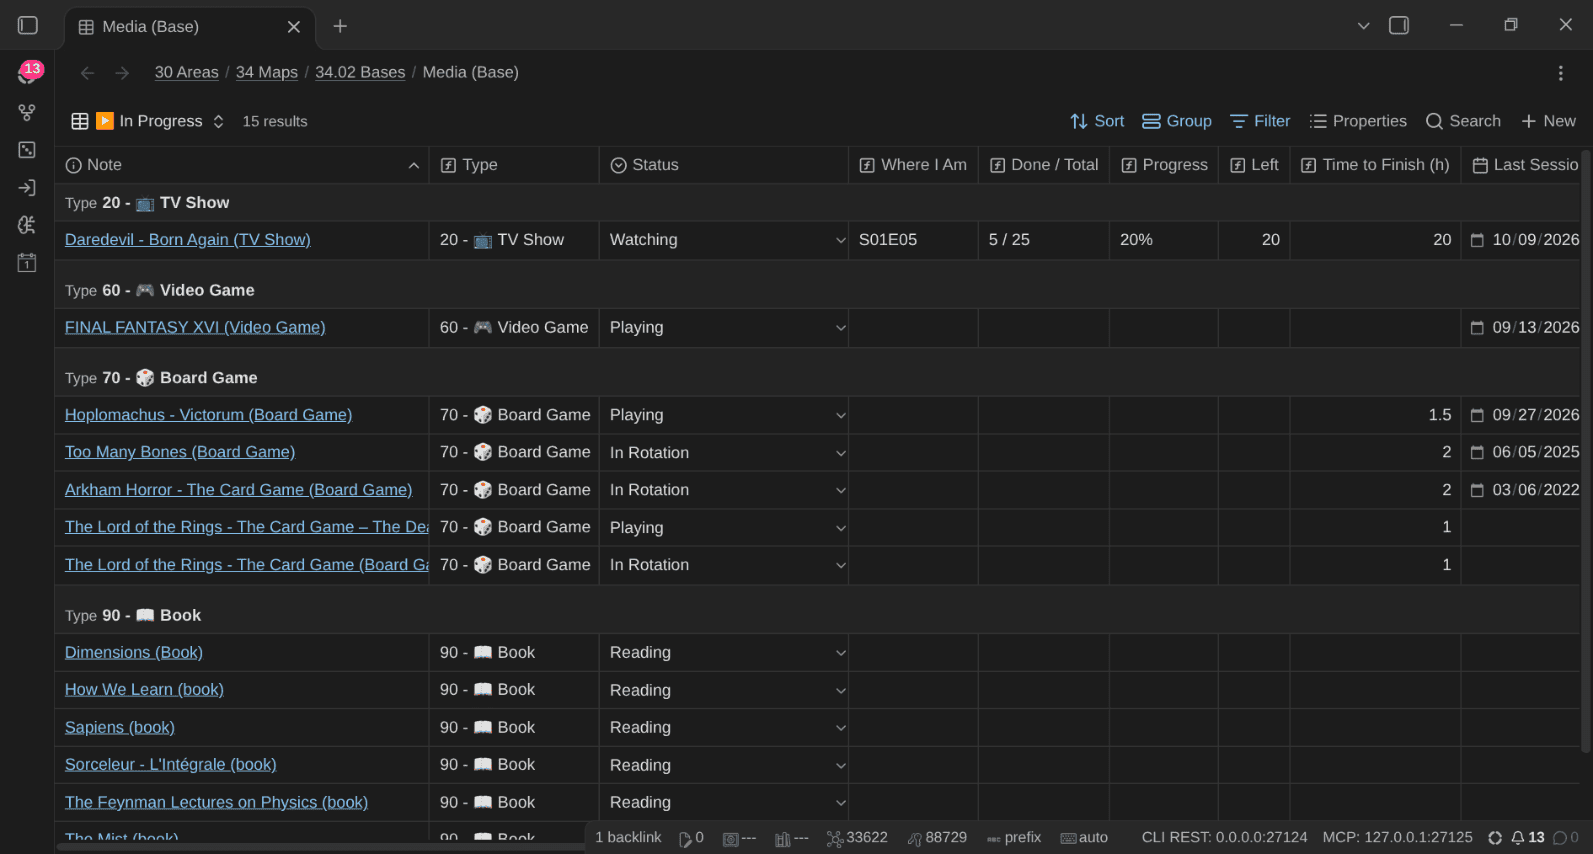Click the horizontal scrollbar at the bottom
The width and height of the screenshot is (1593, 854).
(x=320, y=847)
